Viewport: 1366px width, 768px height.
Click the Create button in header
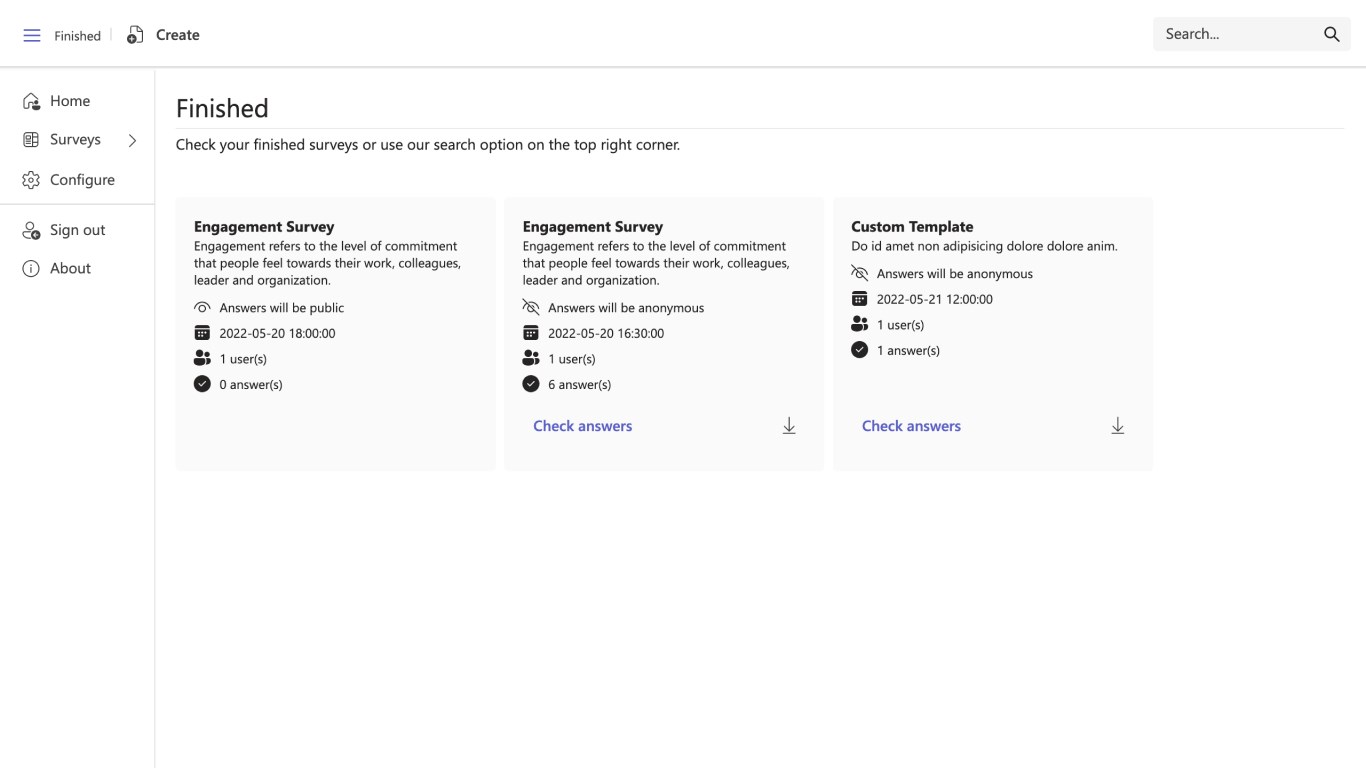point(177,35)
